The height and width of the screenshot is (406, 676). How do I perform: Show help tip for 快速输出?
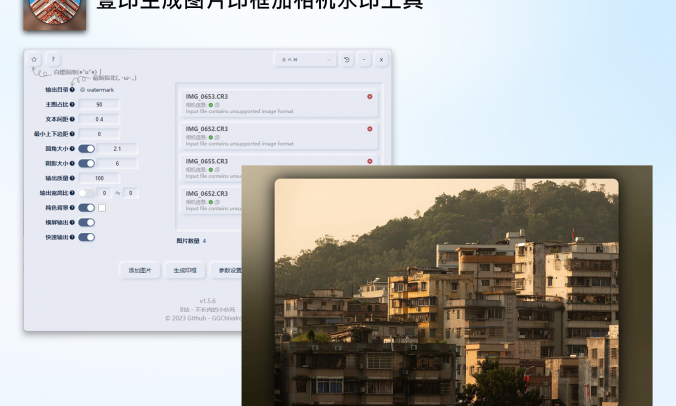point(72,237)
